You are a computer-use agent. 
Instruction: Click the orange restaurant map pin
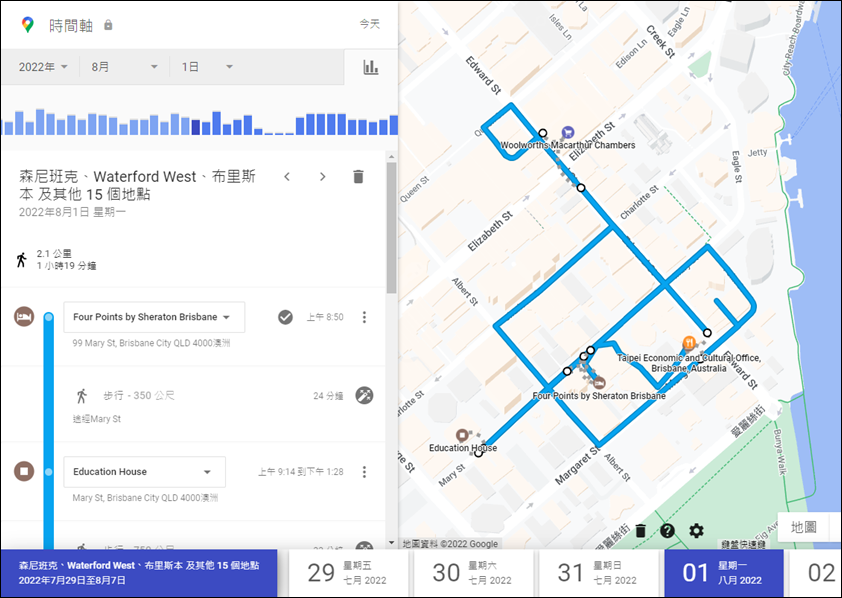pyautogui.click(x=689, y=342)
